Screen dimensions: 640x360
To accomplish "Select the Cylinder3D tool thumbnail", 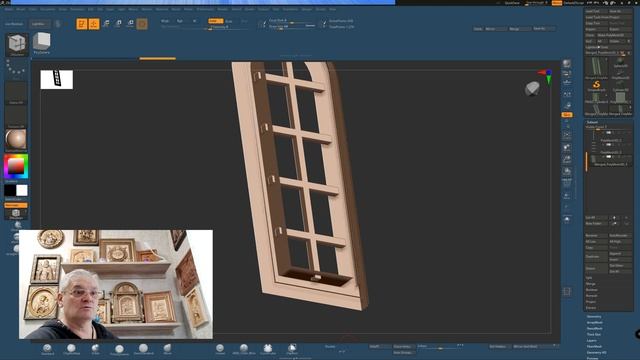I will pos(620,86).
